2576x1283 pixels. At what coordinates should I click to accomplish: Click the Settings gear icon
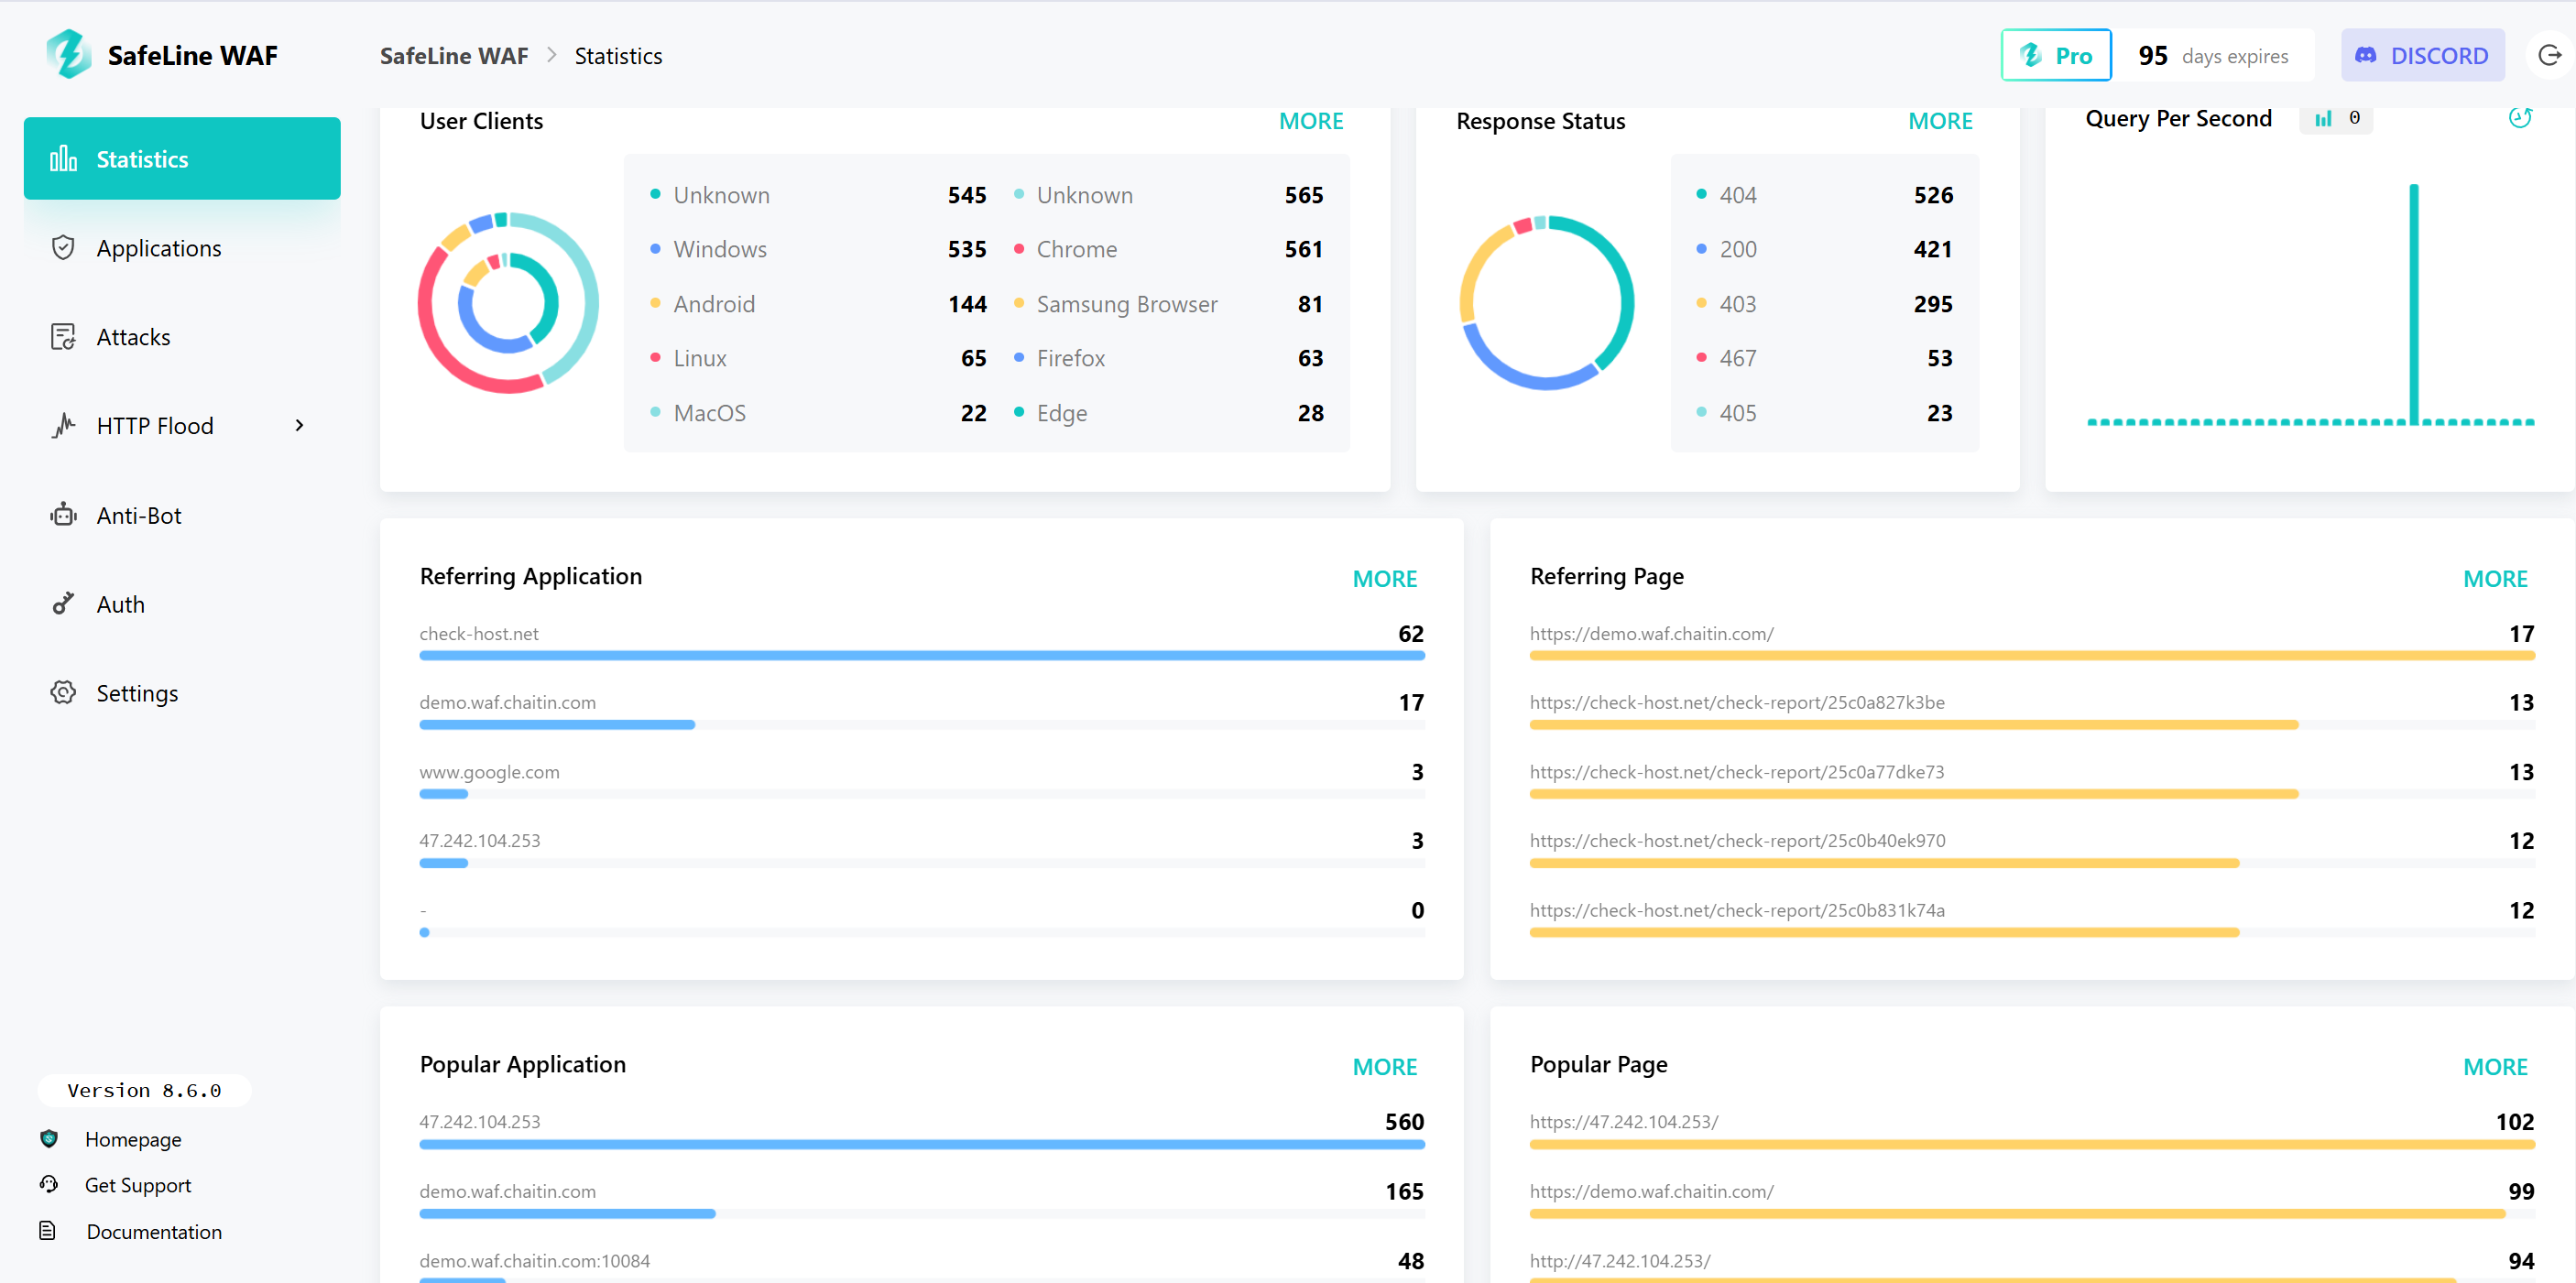[x=63, y=692]
